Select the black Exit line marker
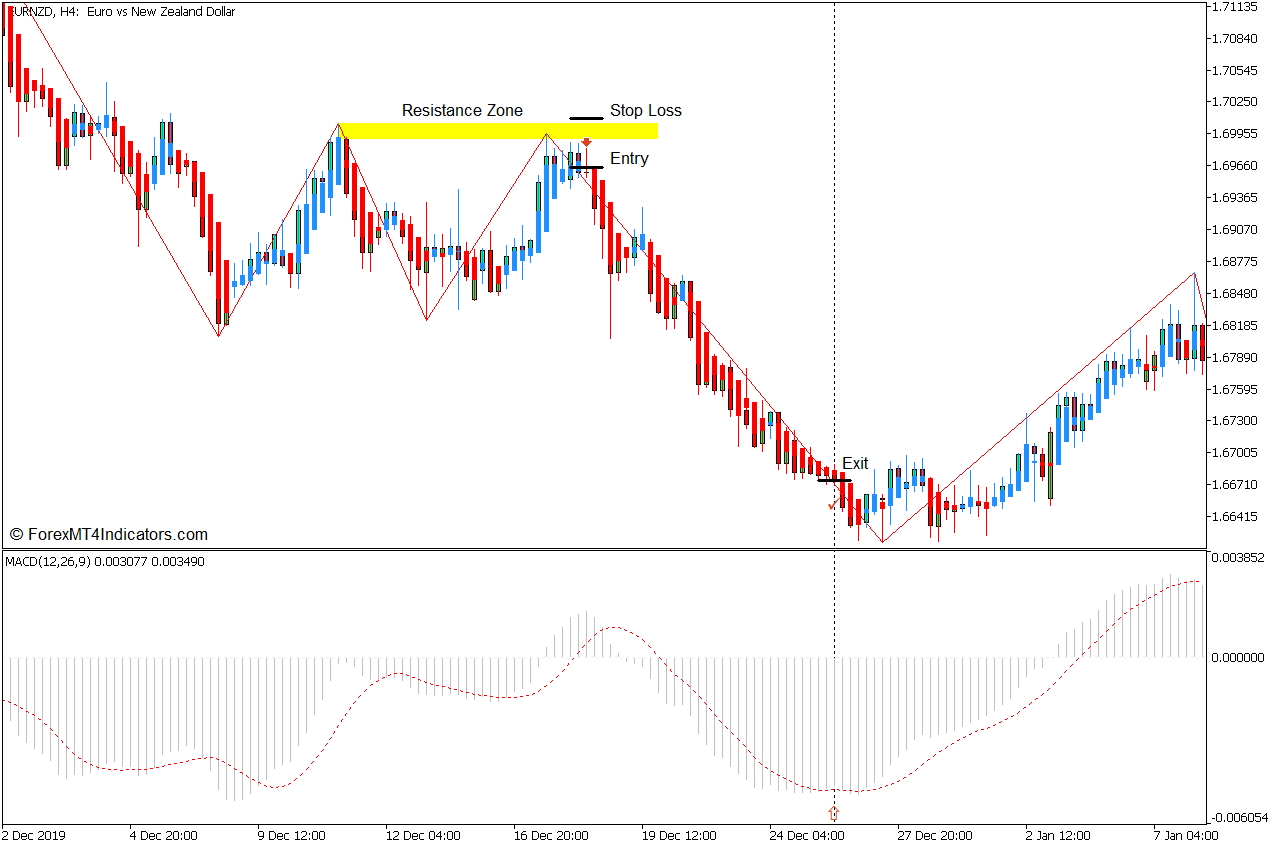The height and width of the screenshot is (848, 1276). (x=834, y=481)
